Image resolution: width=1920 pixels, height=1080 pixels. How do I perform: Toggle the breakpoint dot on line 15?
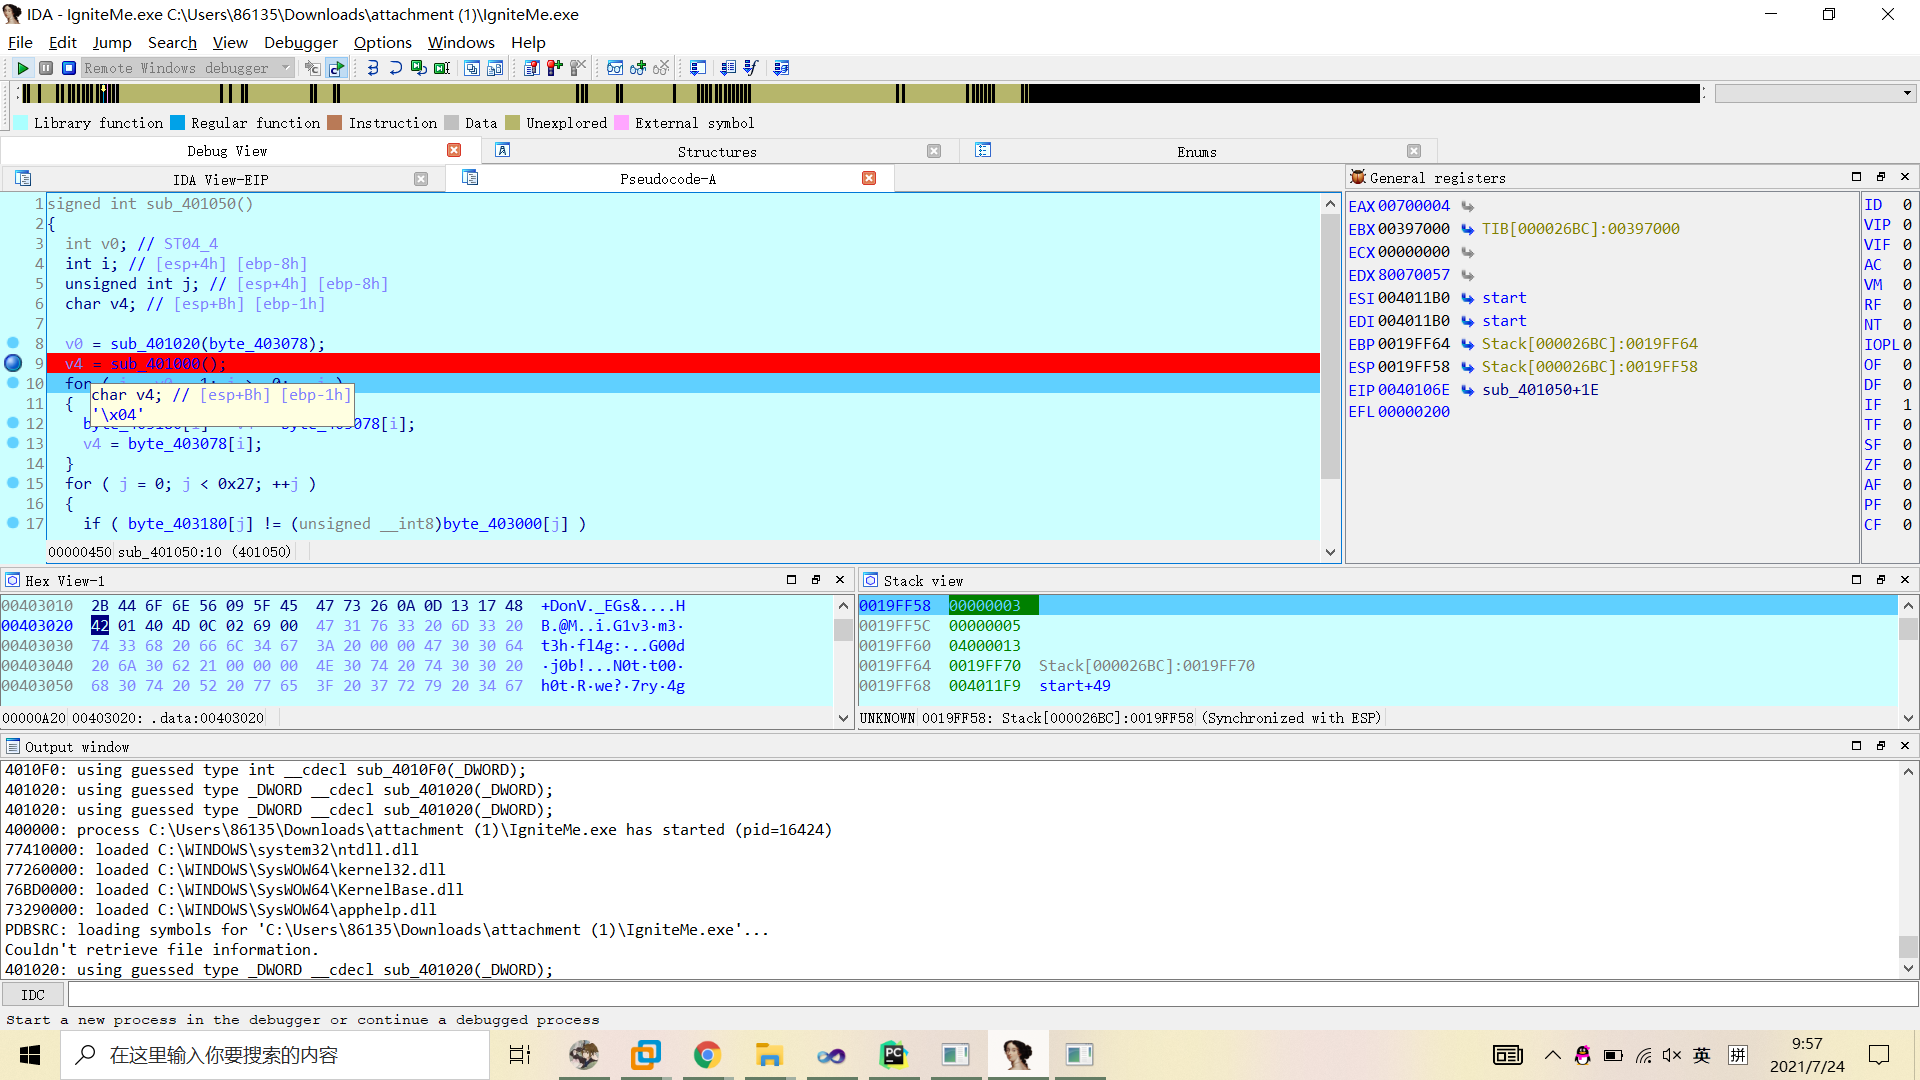click(13, 483)
